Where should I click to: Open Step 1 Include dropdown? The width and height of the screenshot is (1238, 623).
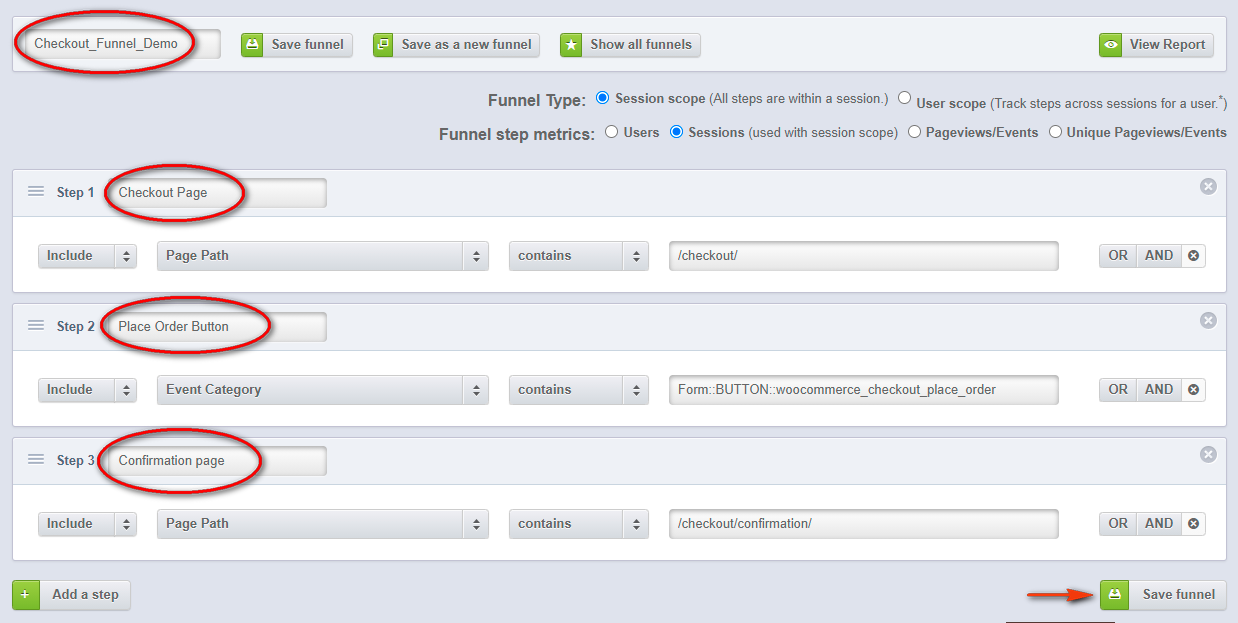[88, 256]
